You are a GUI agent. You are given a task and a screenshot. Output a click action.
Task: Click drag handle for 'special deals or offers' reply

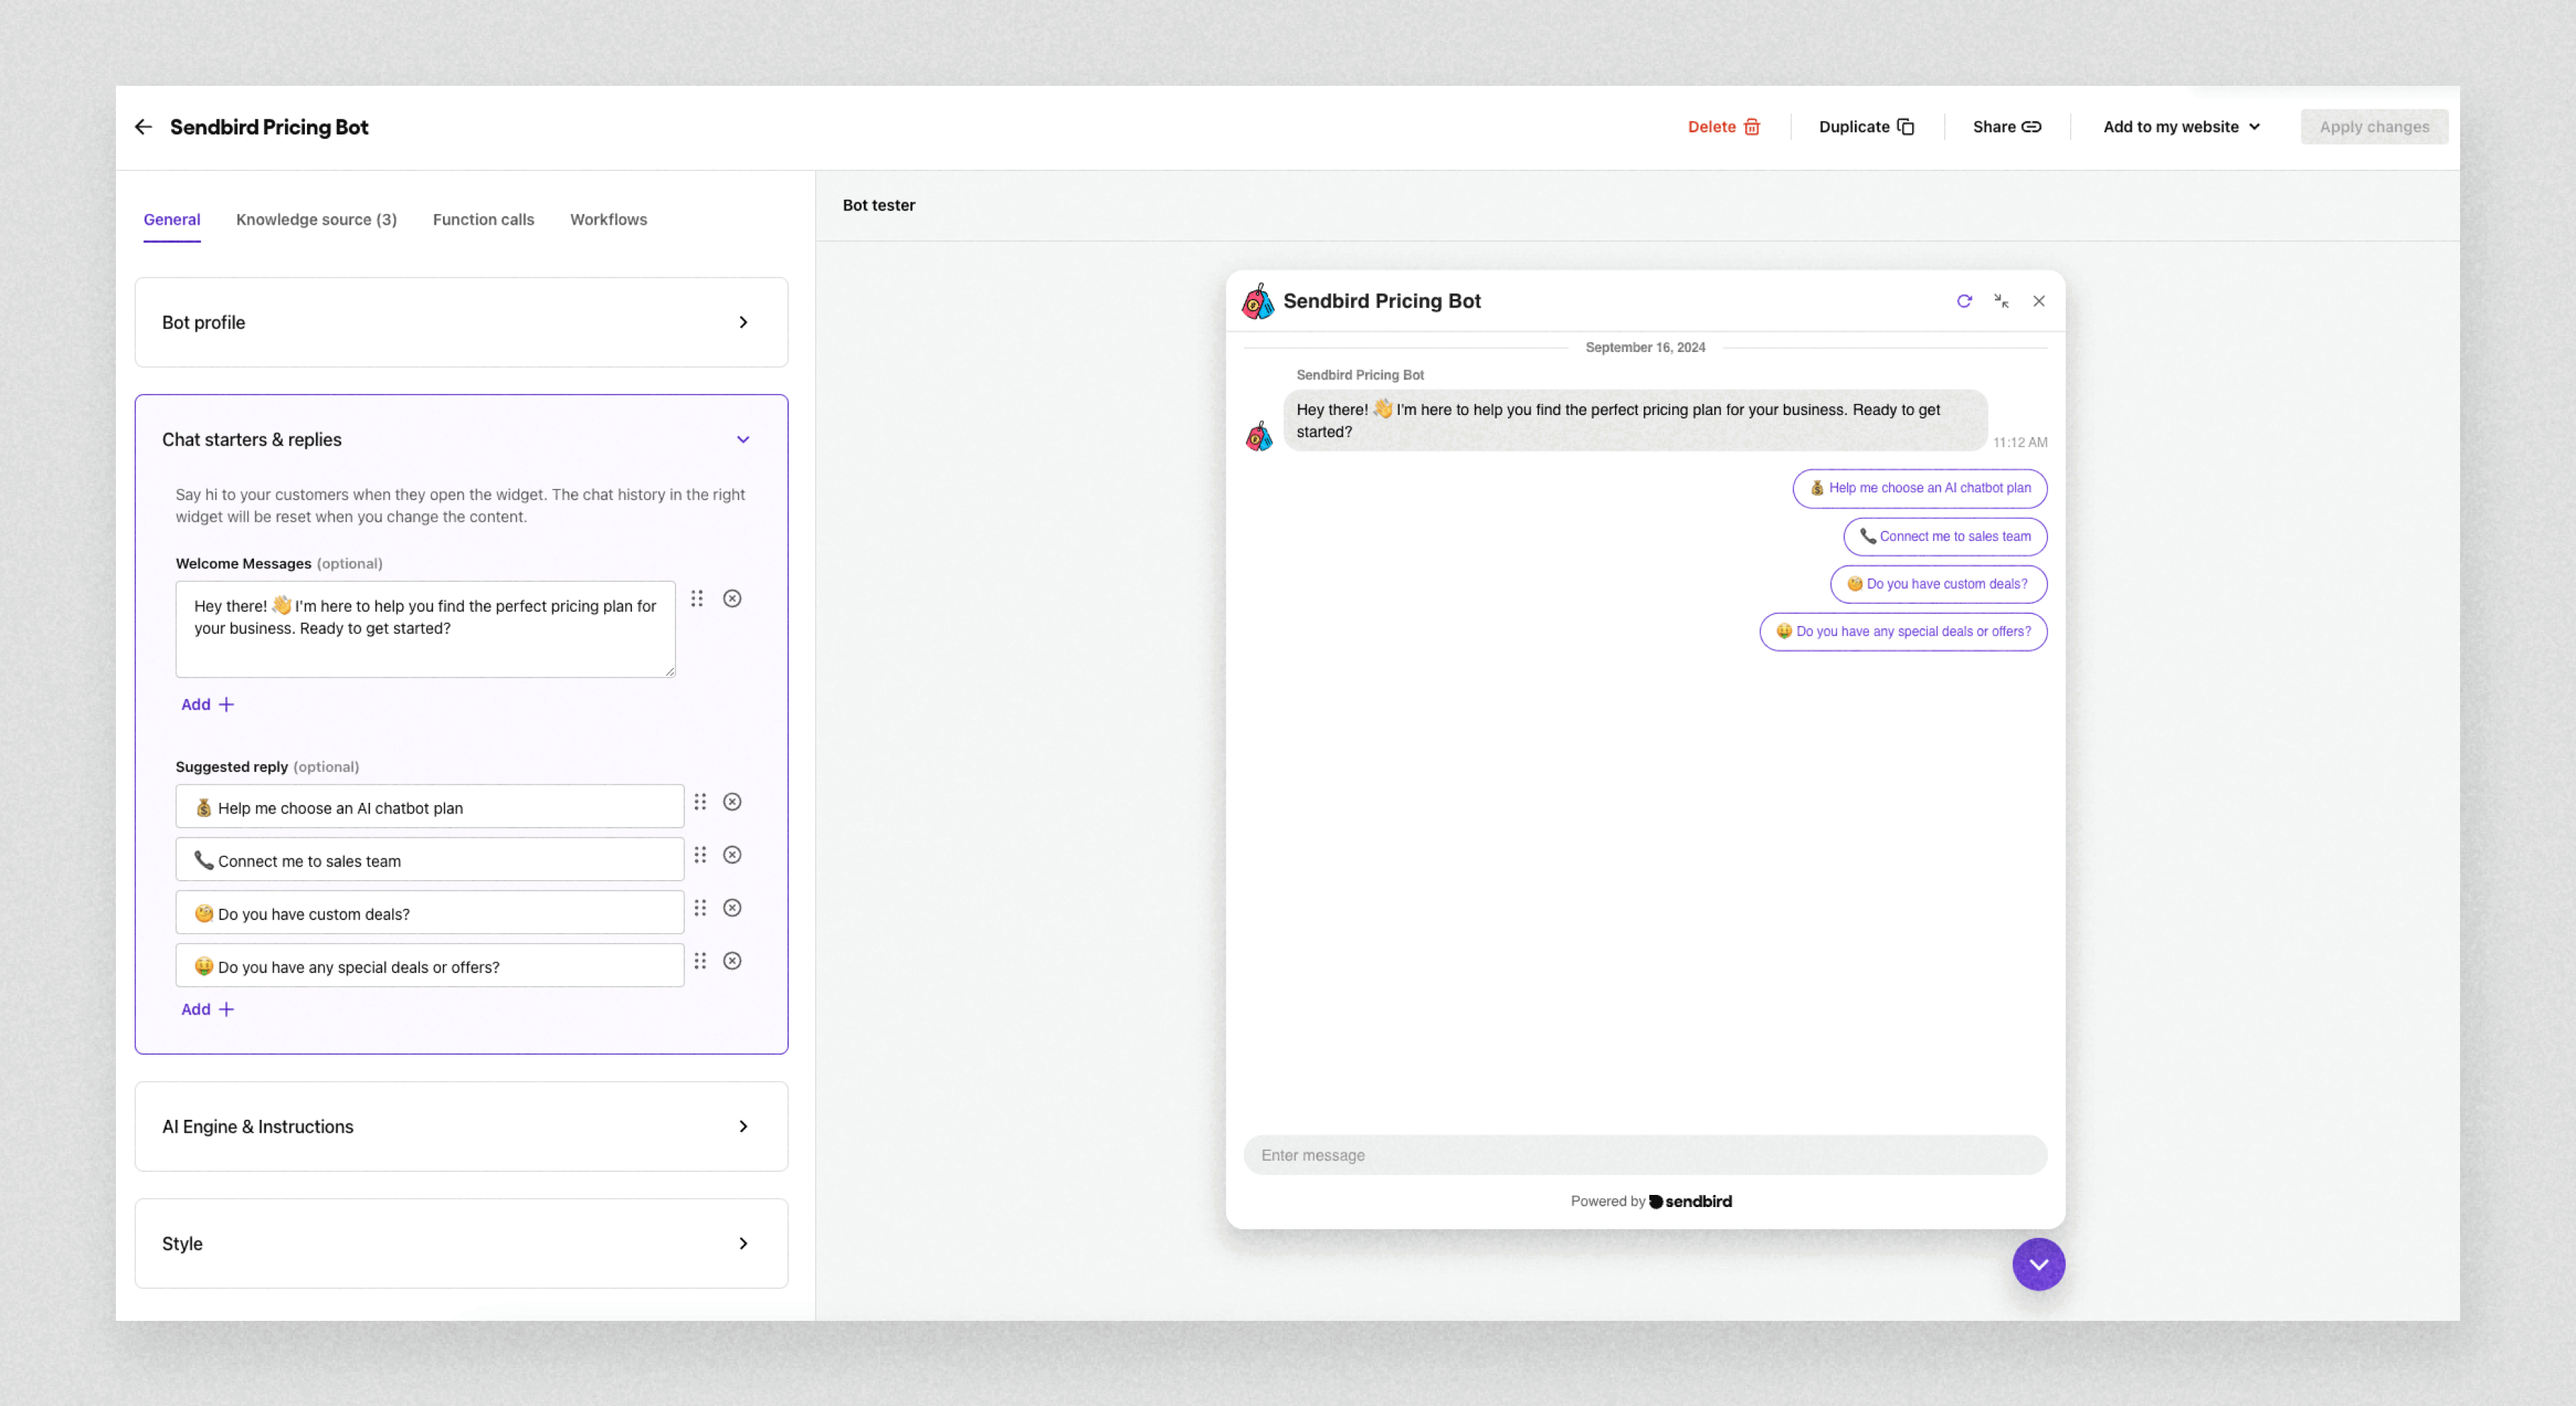[700, 961]
